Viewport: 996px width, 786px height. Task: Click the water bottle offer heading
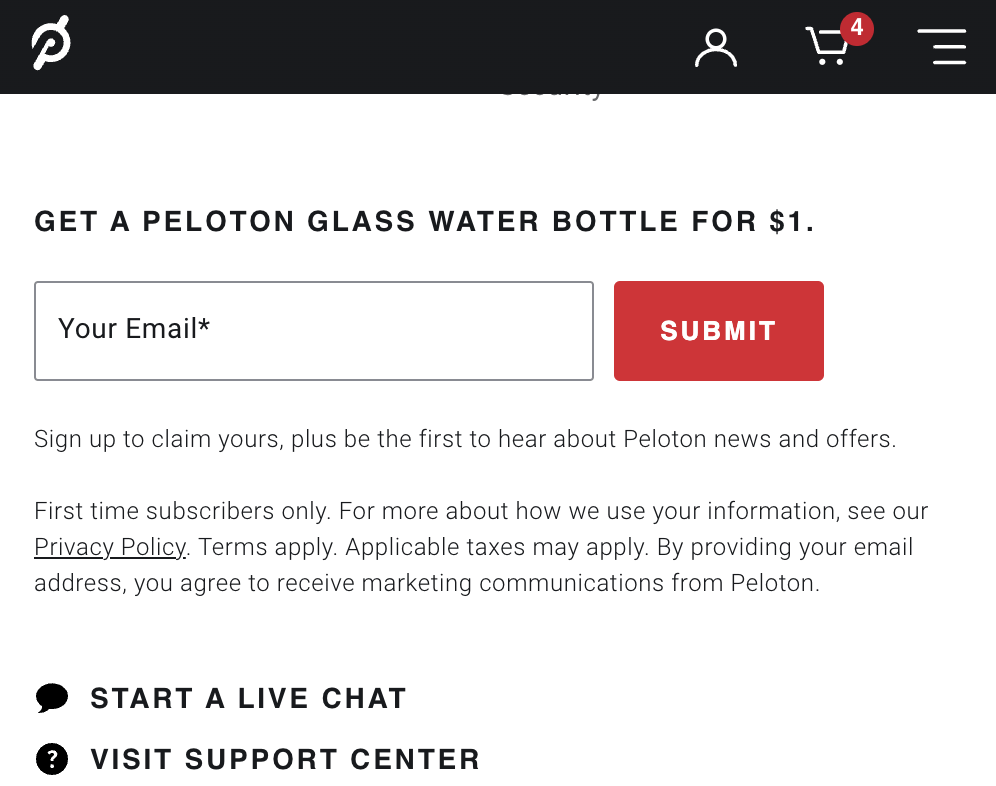[424, 222]
